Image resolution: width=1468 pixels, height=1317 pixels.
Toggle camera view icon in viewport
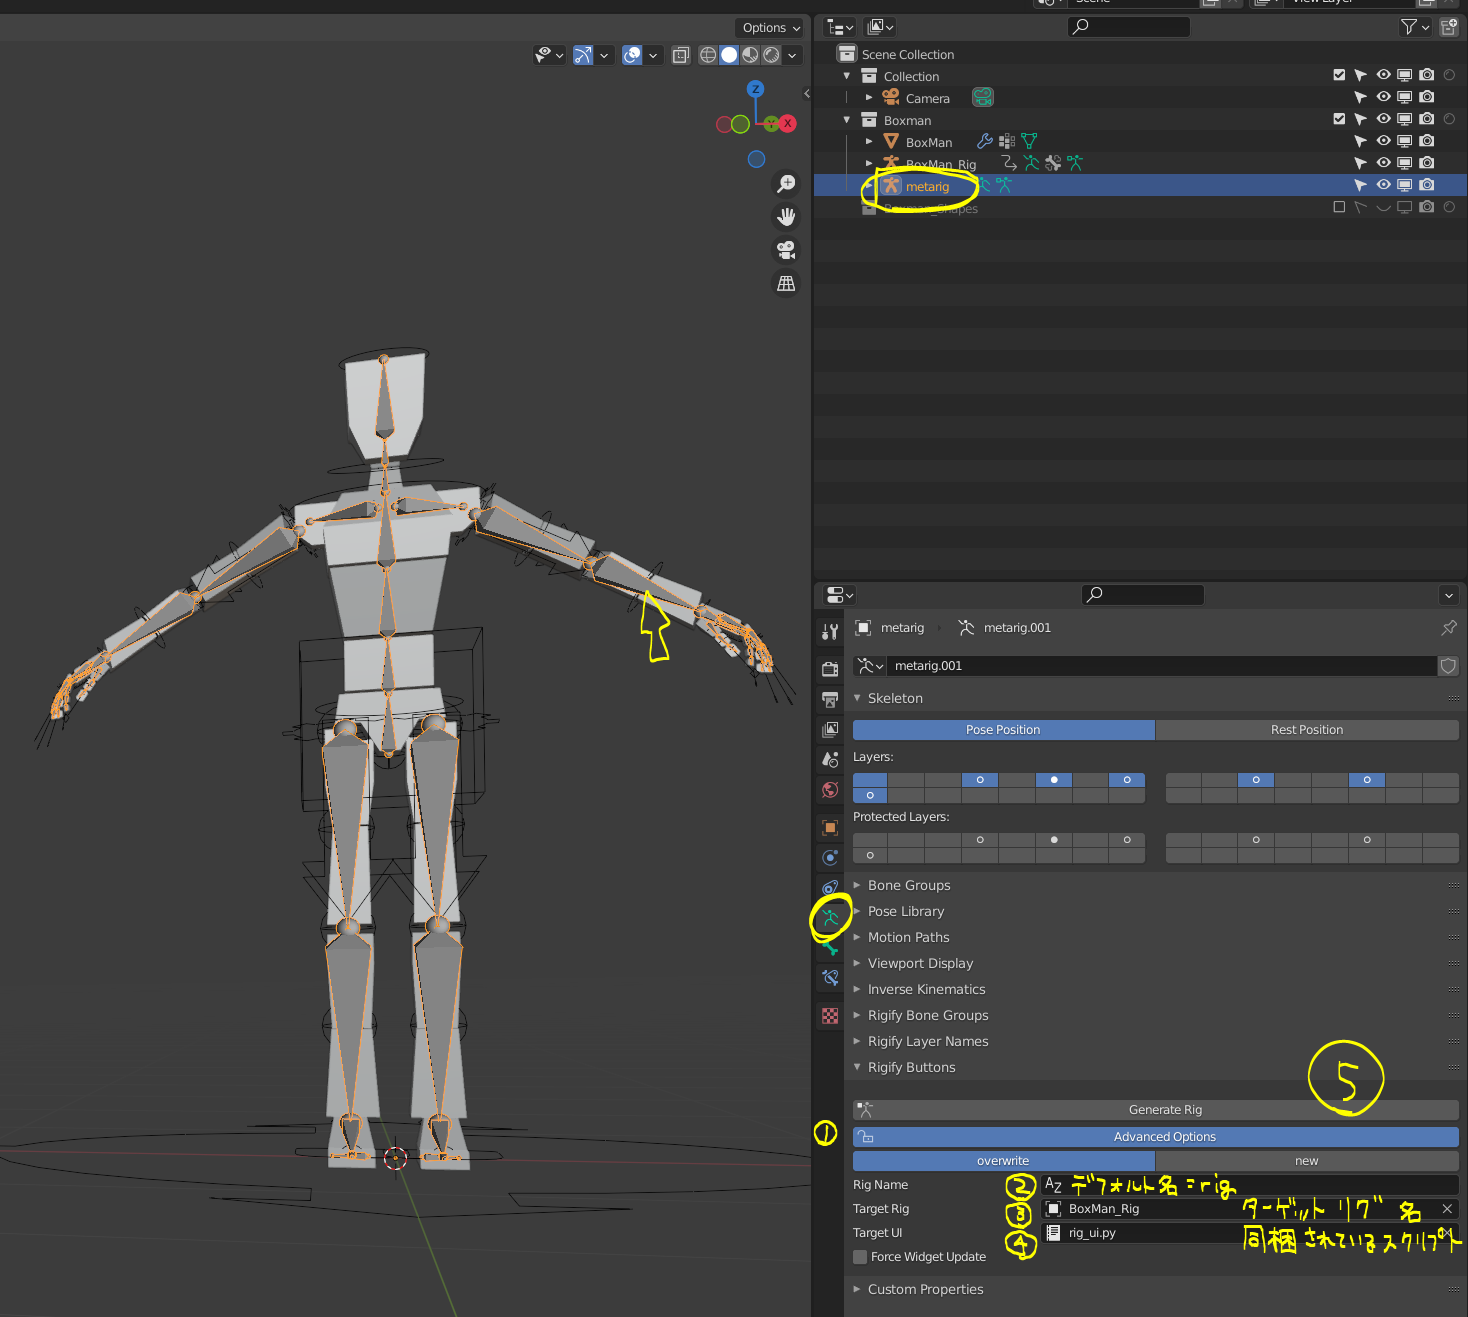pos(787,250)
